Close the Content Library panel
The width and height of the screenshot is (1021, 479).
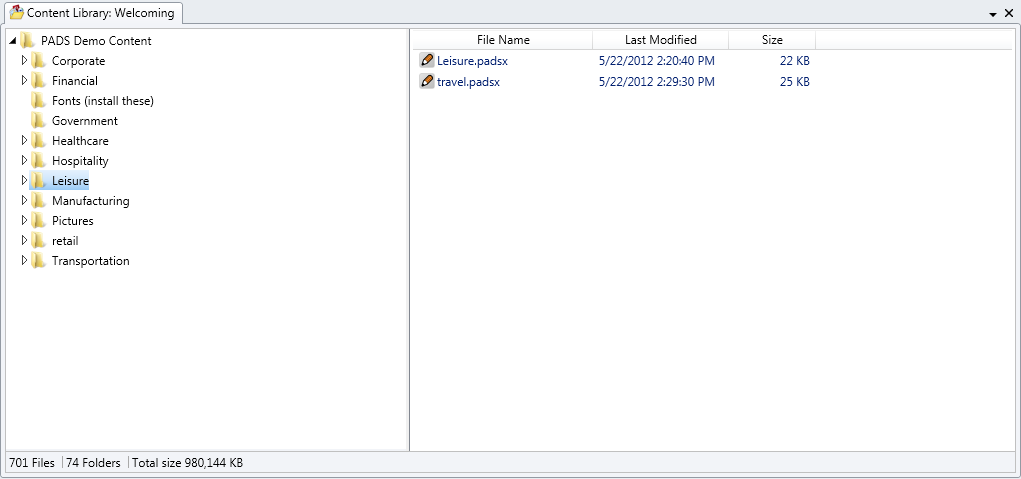tap(1009, 14)
